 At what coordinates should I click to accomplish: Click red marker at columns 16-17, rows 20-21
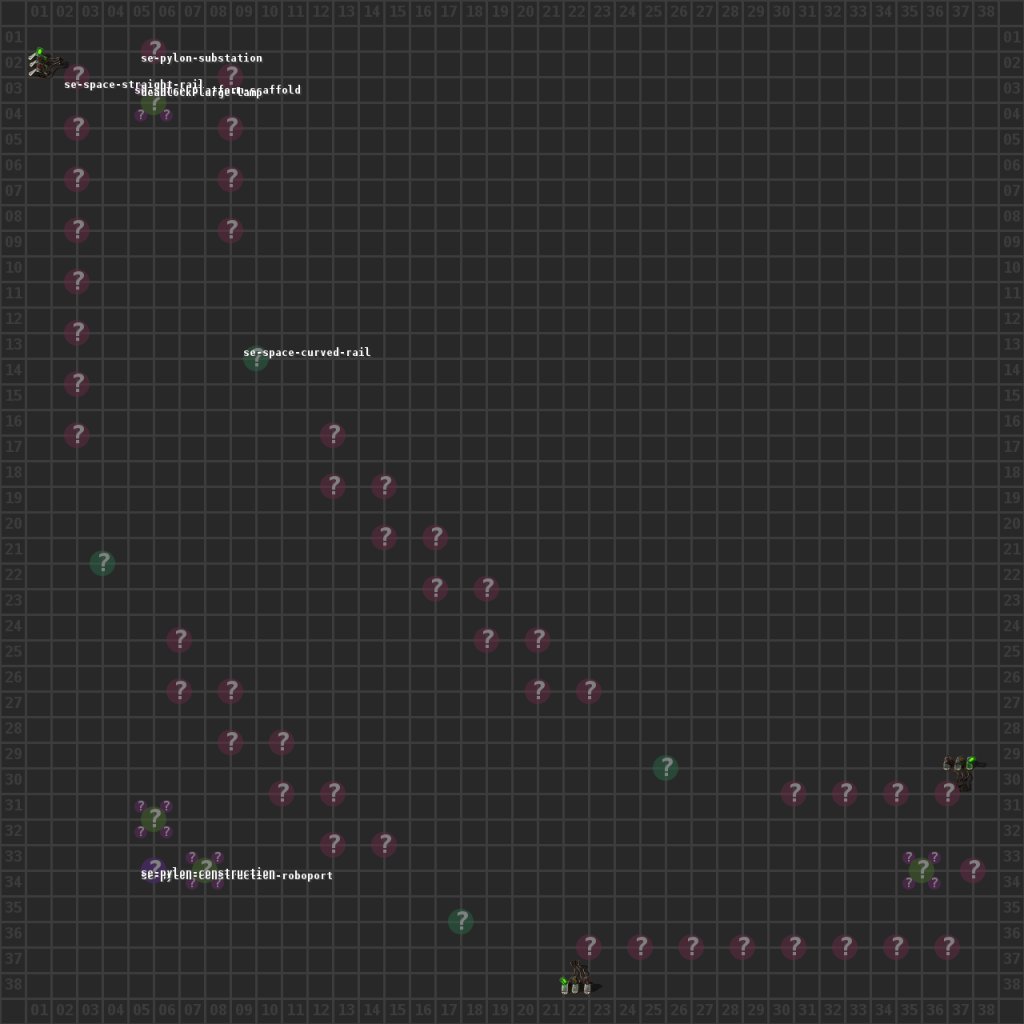coord(435,537)
